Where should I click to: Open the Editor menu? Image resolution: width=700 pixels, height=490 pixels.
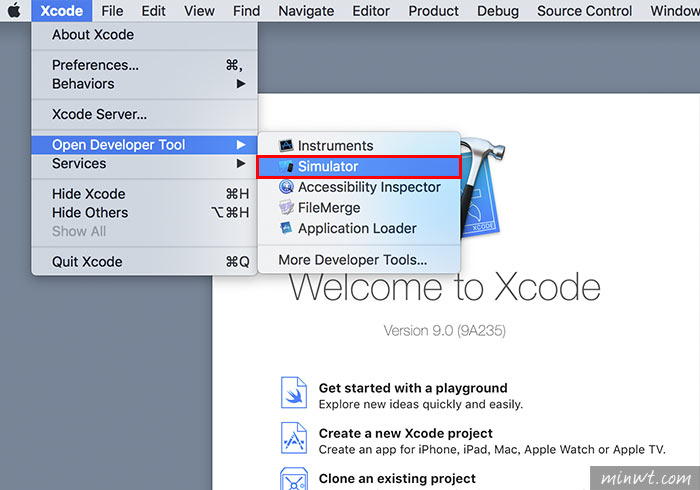click(x=371, y=11)
